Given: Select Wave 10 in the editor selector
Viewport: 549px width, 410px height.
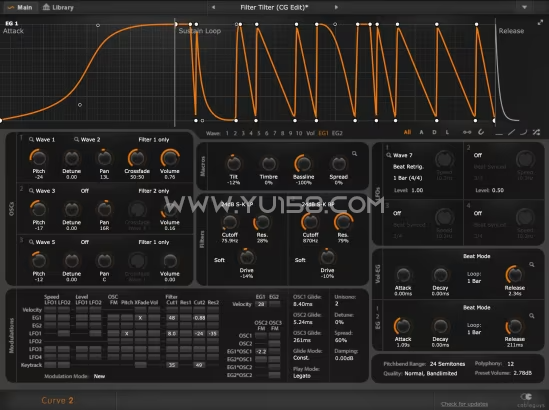Looking at the screenshot, I should (x=299, y=133).
